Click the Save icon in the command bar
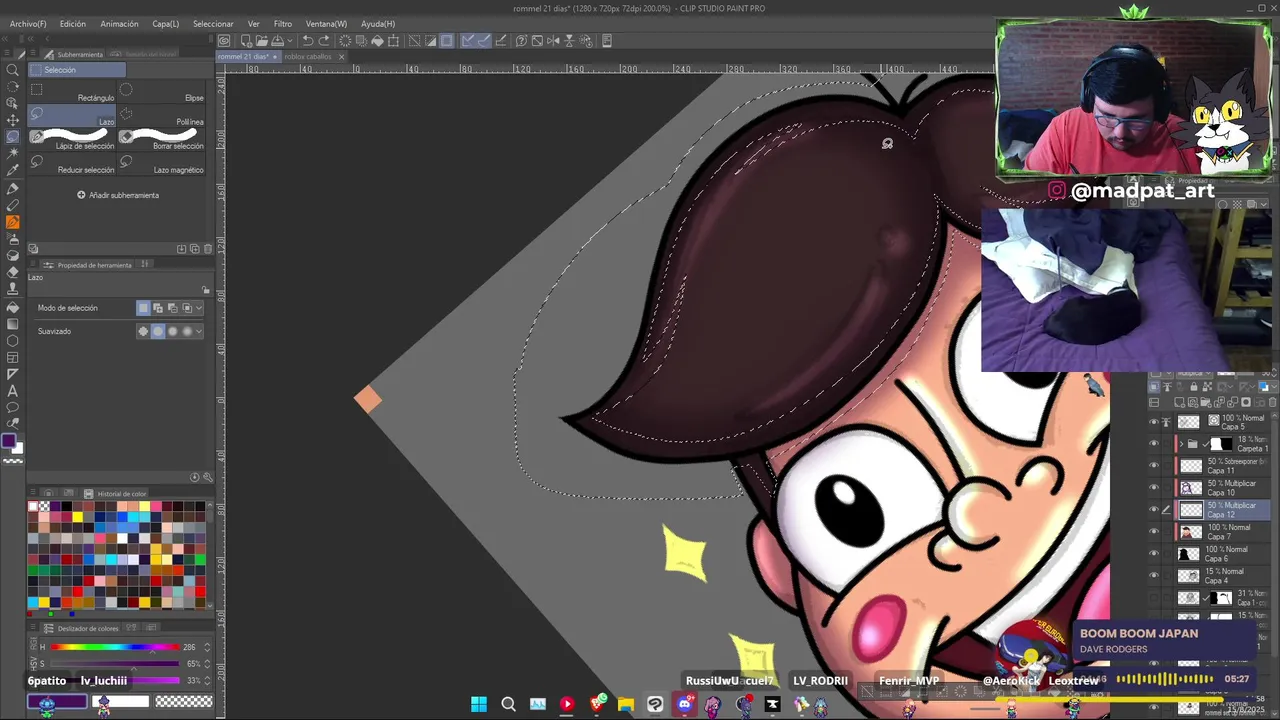This screenshot has width=1280, height=720. (277, 41)
